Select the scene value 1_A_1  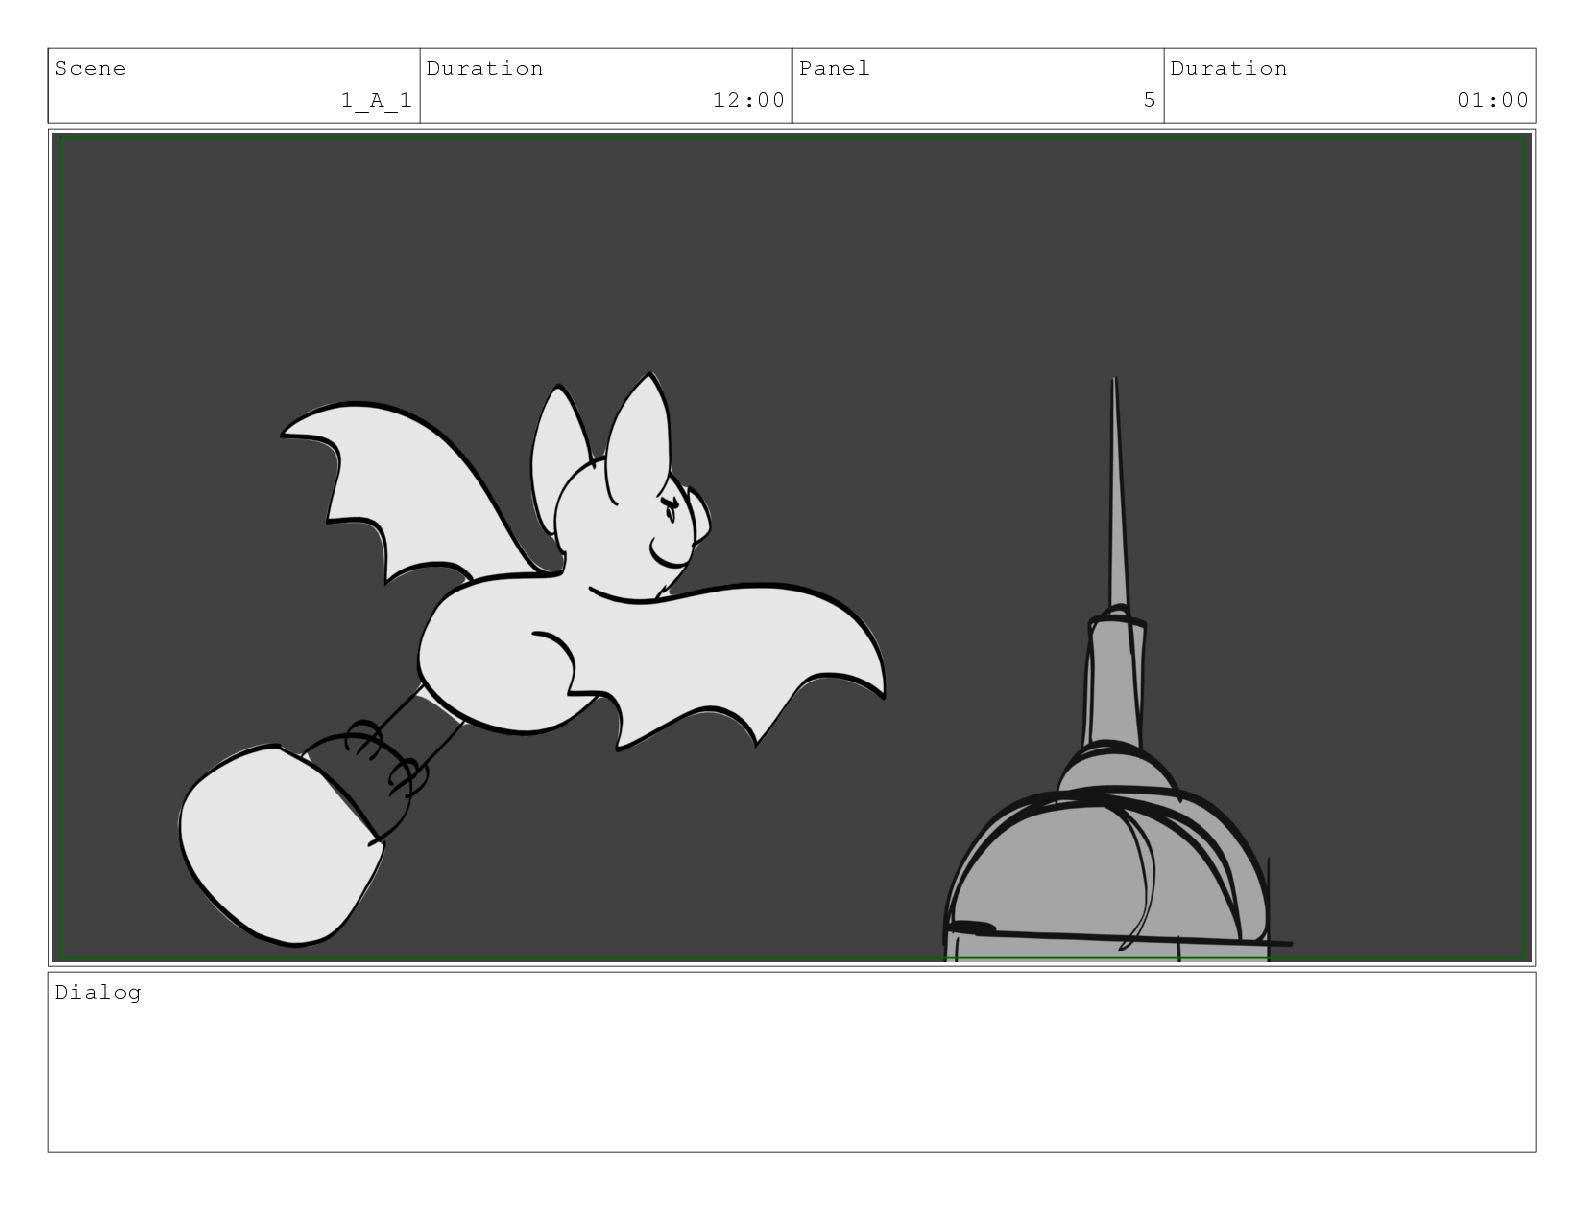(x=377, y=100)
